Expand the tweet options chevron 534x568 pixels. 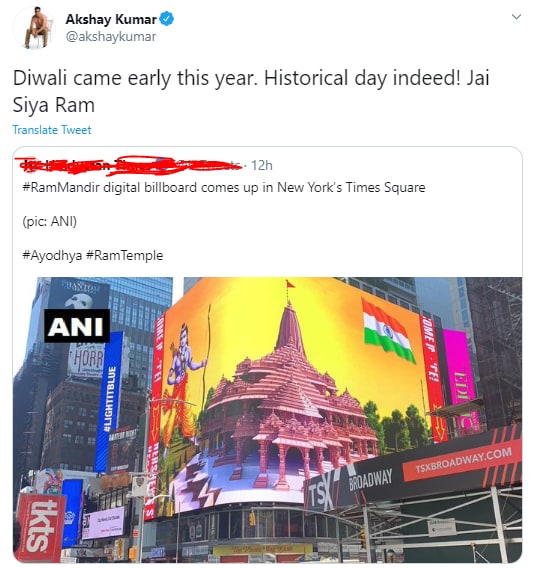coord(516,17)
